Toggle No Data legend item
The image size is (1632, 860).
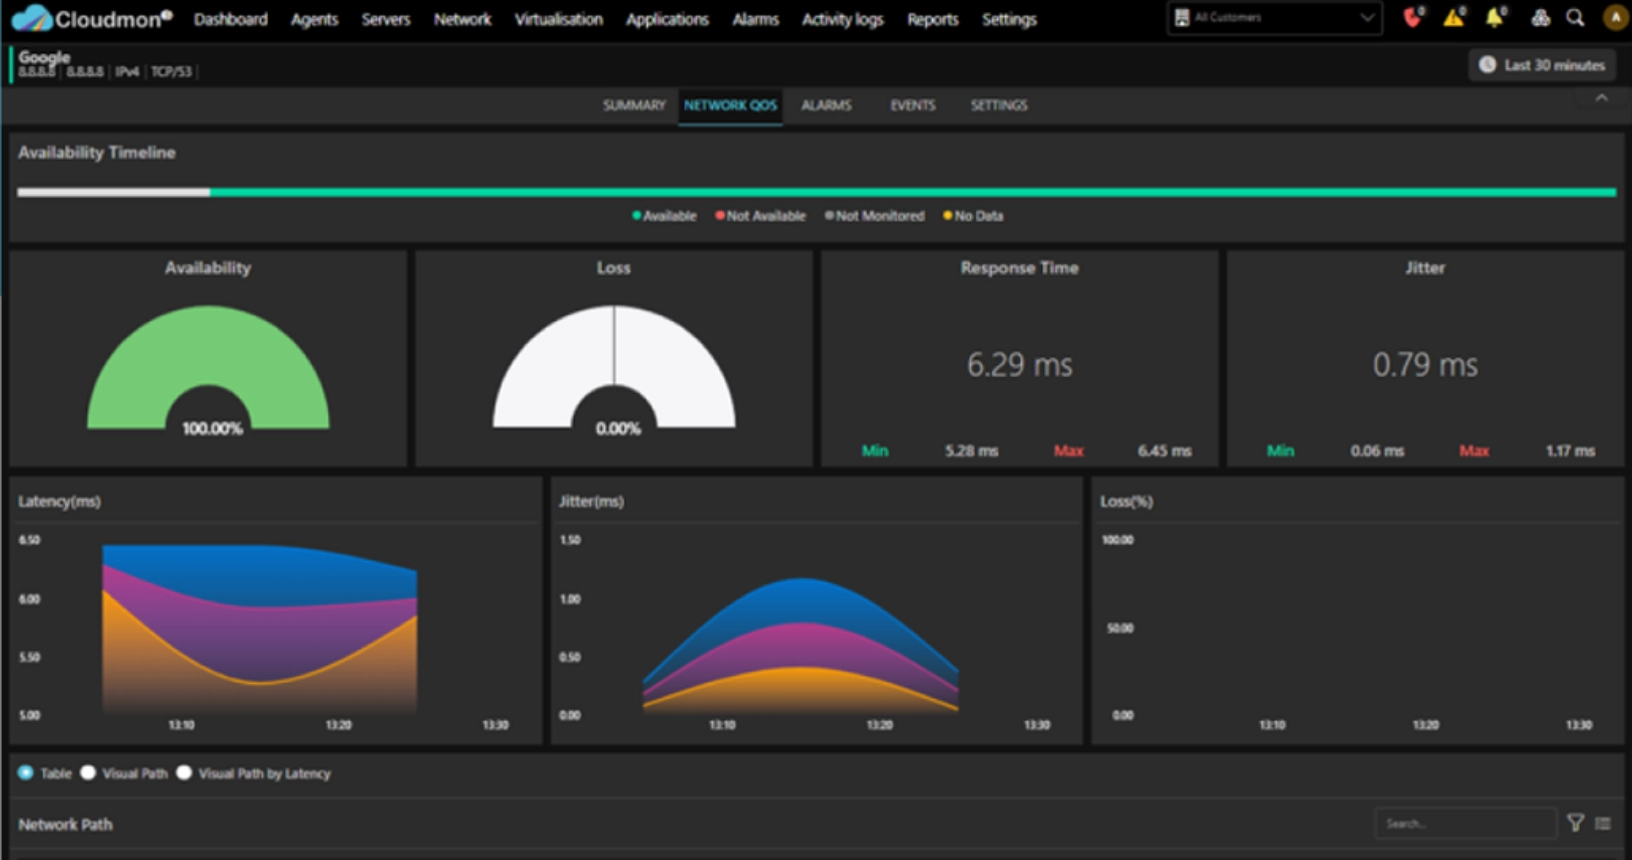[x=973, y=216]
